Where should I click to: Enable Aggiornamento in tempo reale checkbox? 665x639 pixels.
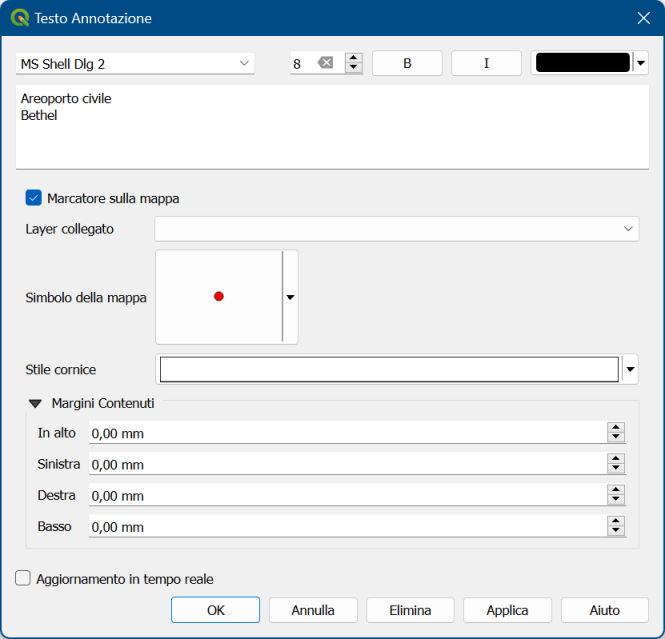tap(23, 578)
